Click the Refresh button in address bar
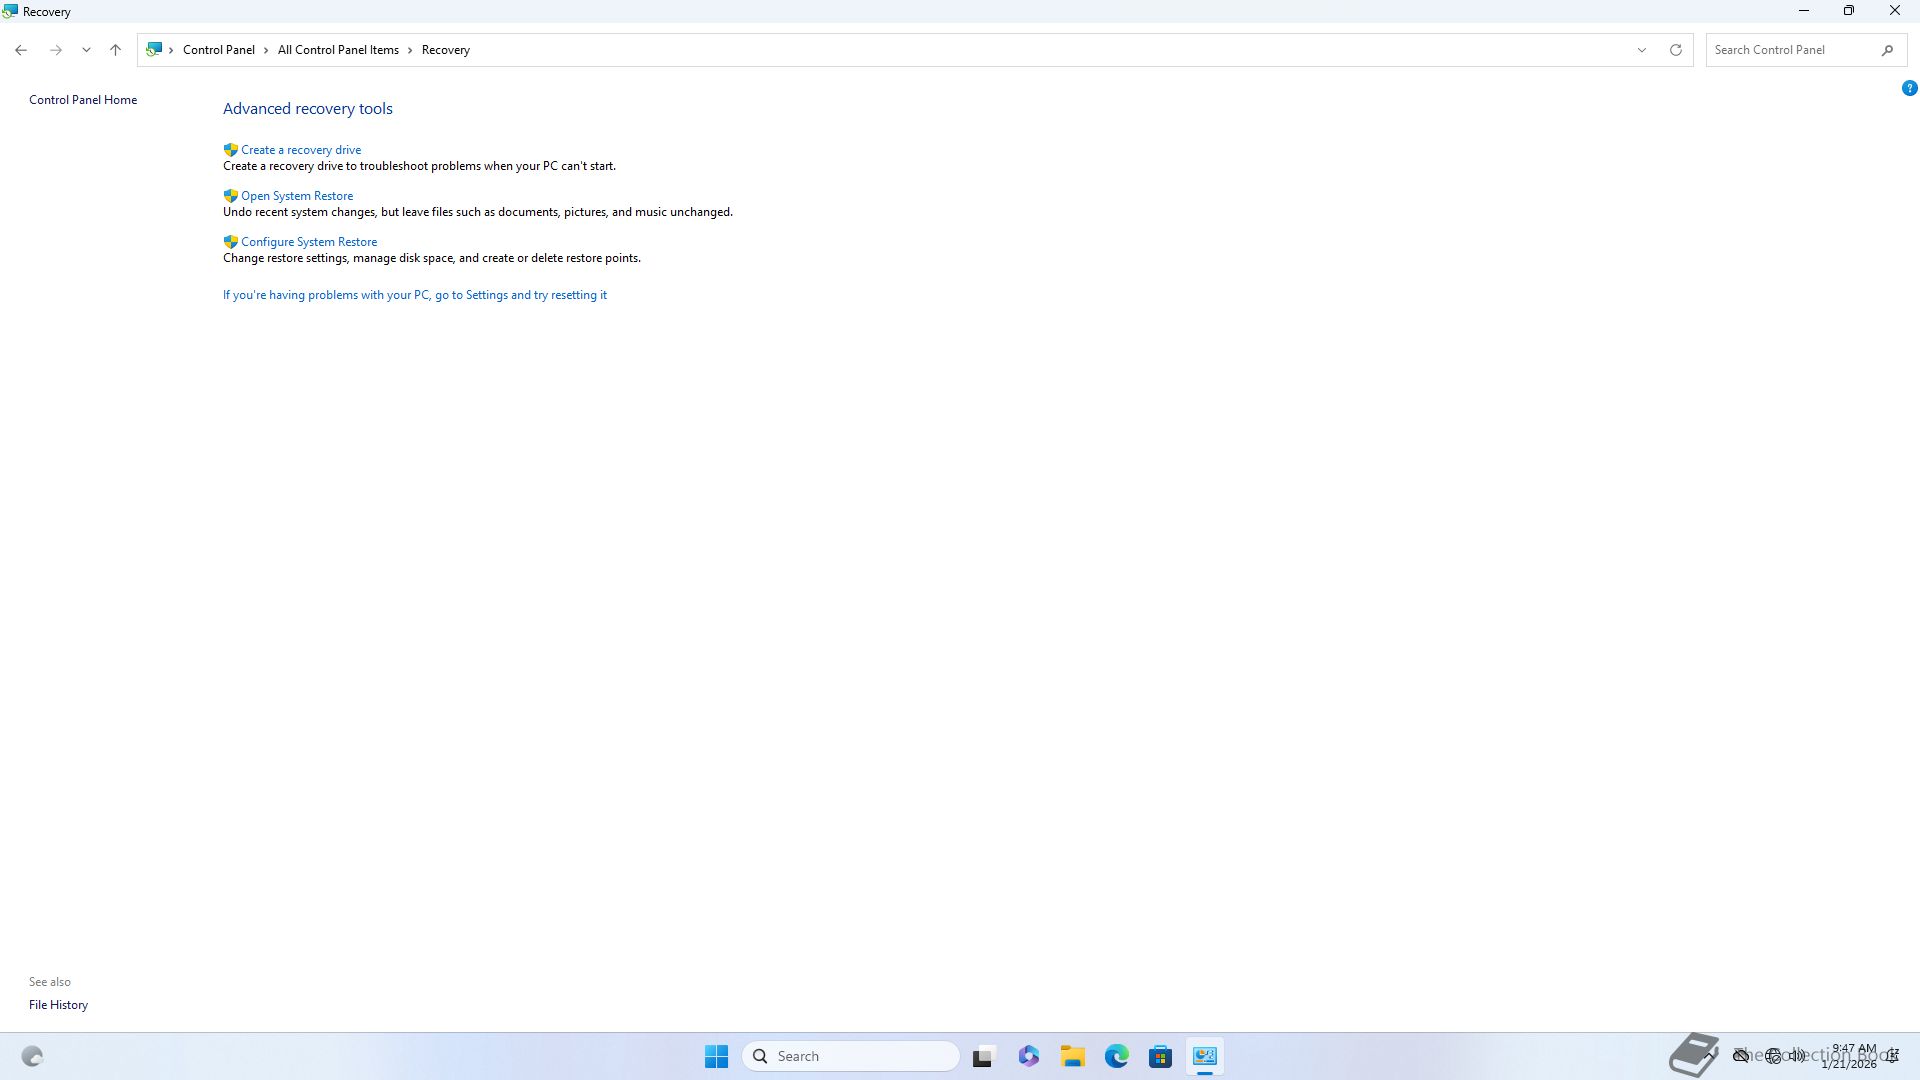The image size is (1920, 1080). coord(1676,50)
